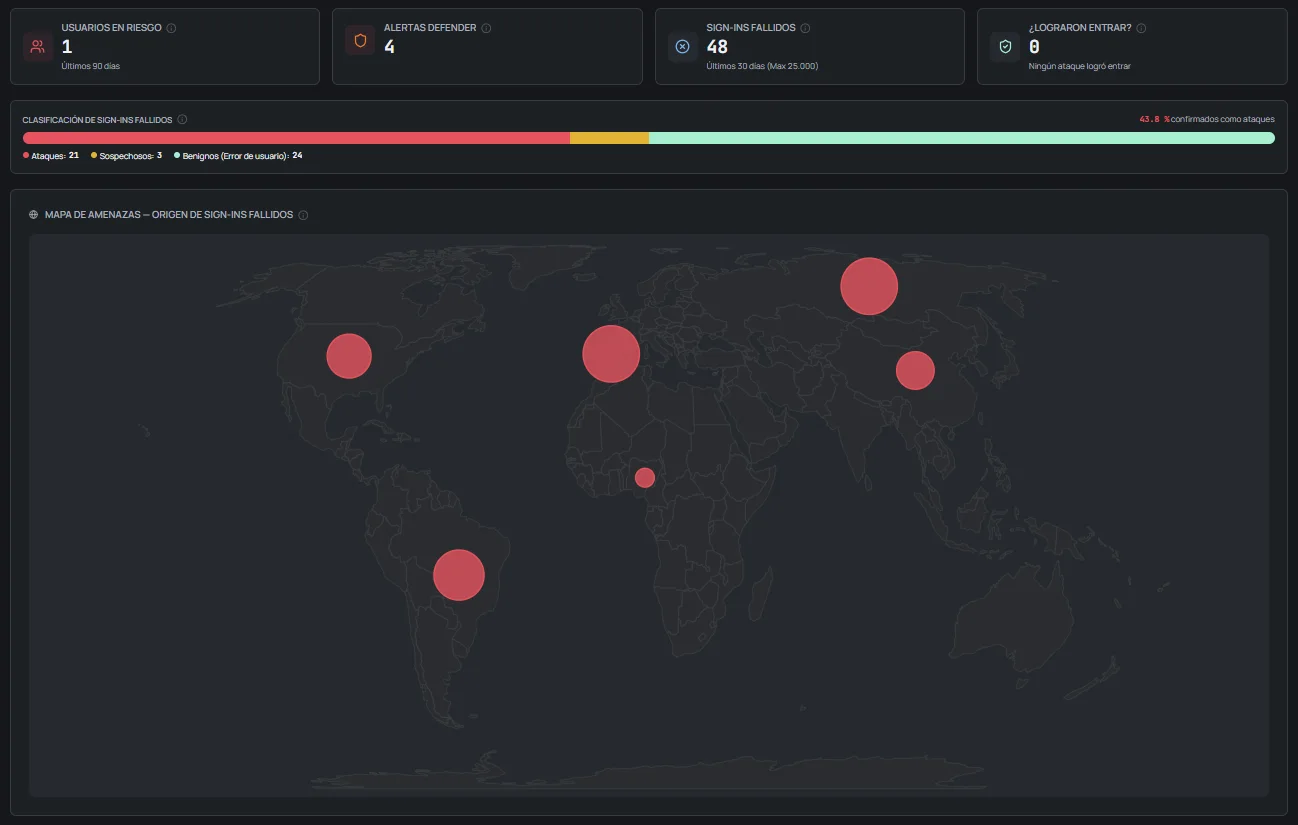Click the "Últimos 90 días" caption
Viewport: 1298px width, 825px height.
coord(91,66)
